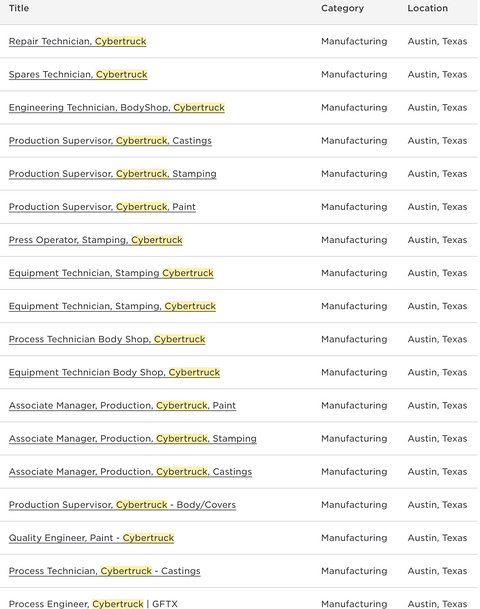Open Quality Engineer, Paint - Cybertruck job
The width and height of the screenshot is (480, 609).
[91, 538]
